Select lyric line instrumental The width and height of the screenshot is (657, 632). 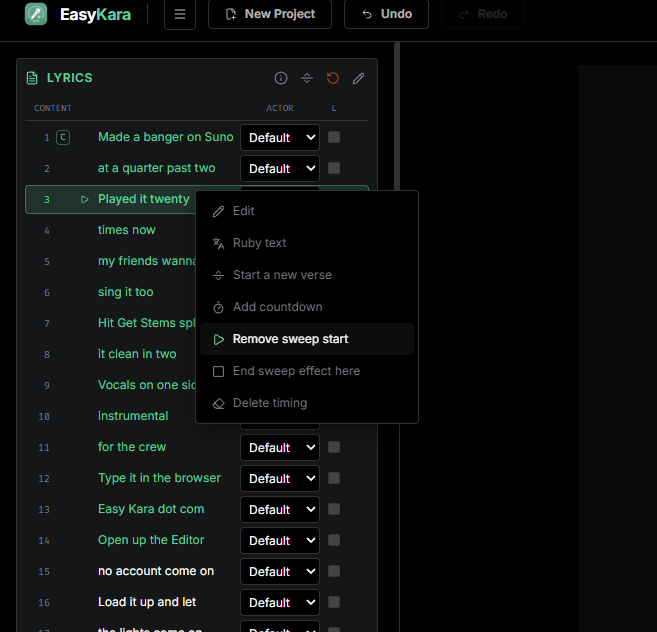(x=133, y=416)
